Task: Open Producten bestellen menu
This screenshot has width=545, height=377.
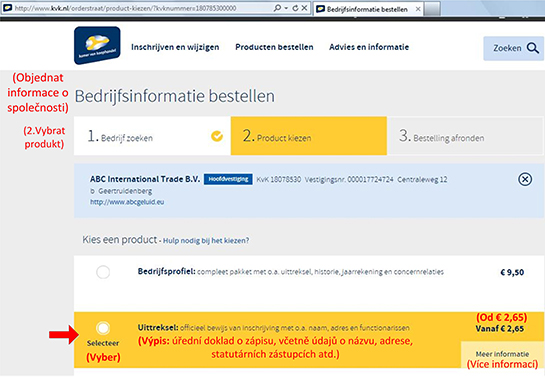Action: click(274, 47)
